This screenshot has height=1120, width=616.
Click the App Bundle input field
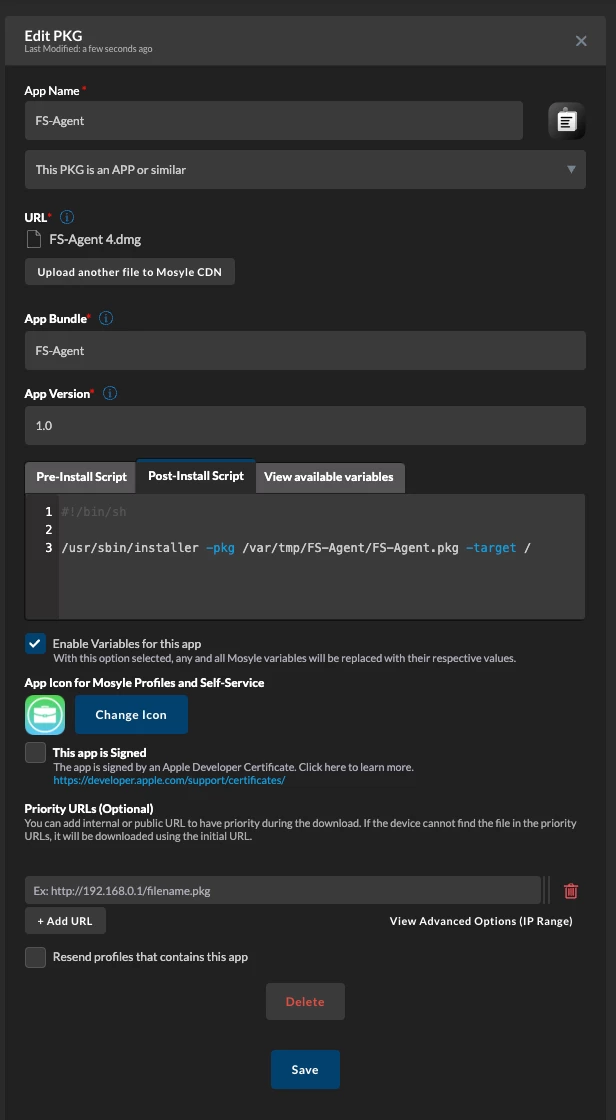(x=305, y=351)
